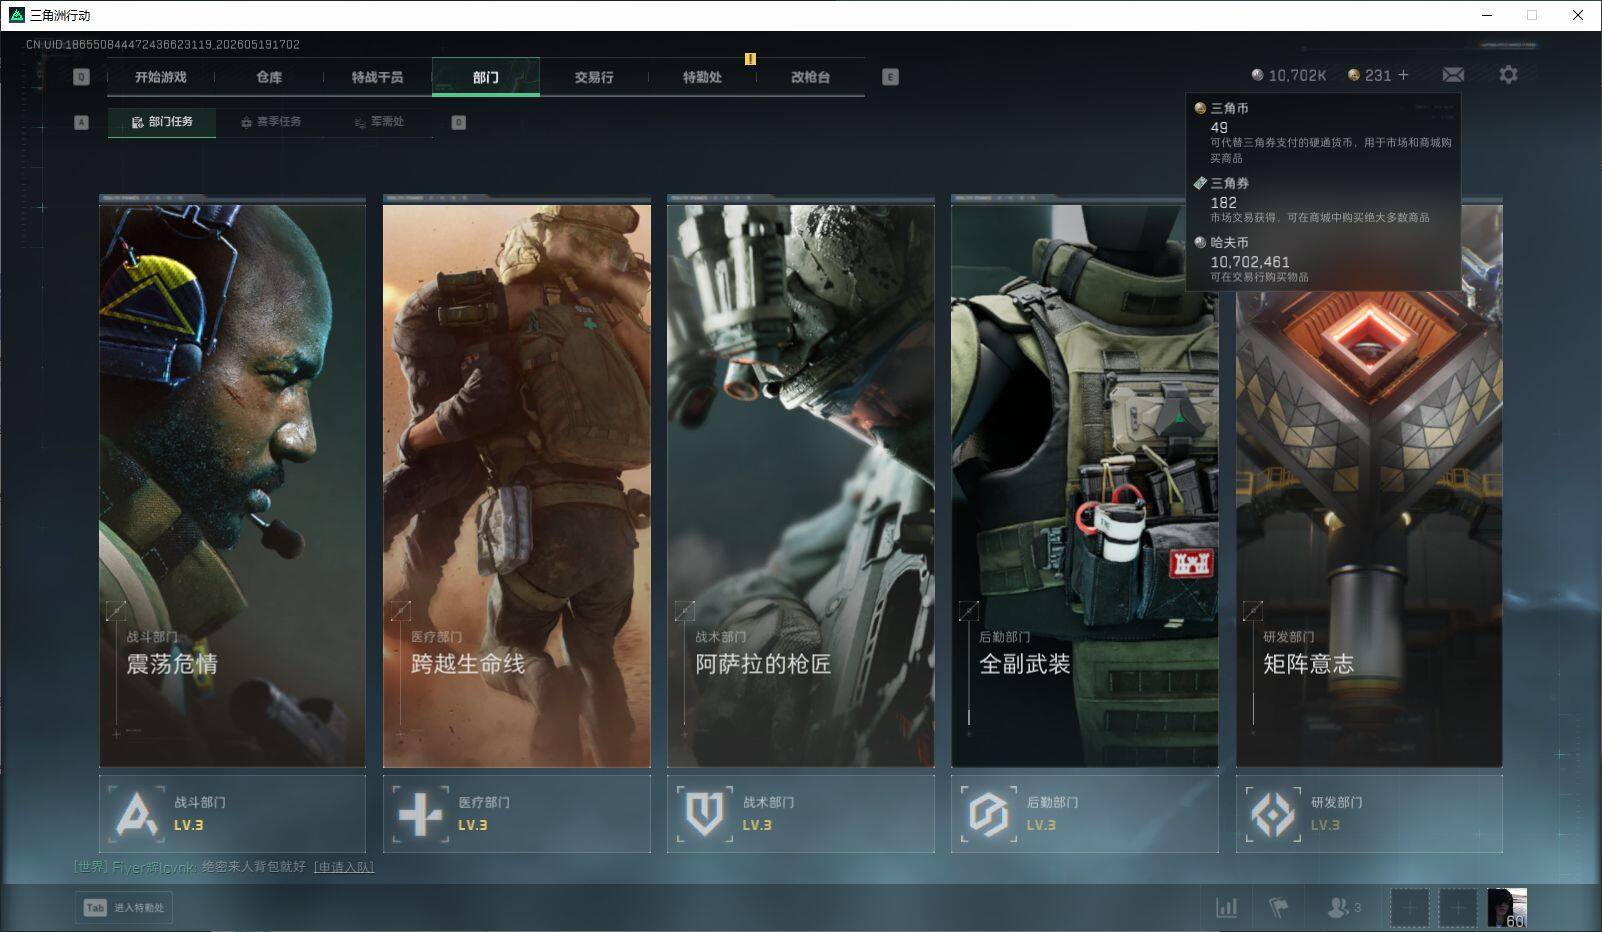Image resolution: width=1602 pixels, height=932 pixels.
Task: Open the statistics bar chart icon
Action: (1226, 907)
